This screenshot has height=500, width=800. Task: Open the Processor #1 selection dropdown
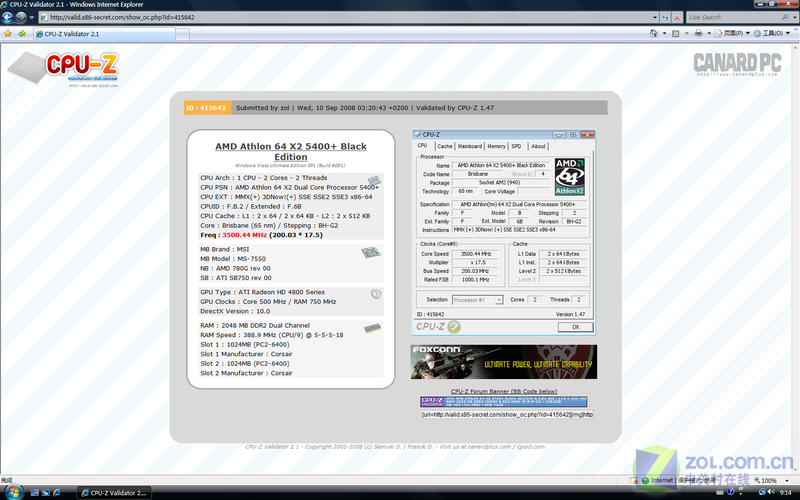point(478,300)
